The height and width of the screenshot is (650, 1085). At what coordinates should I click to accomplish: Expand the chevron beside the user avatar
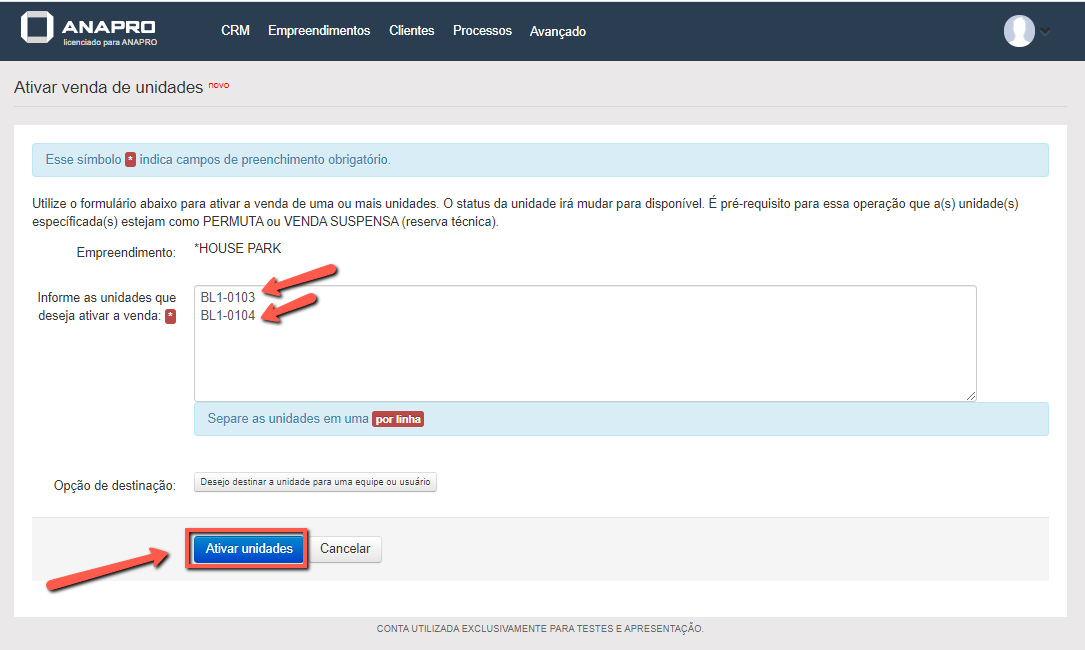pos(1045,32)
